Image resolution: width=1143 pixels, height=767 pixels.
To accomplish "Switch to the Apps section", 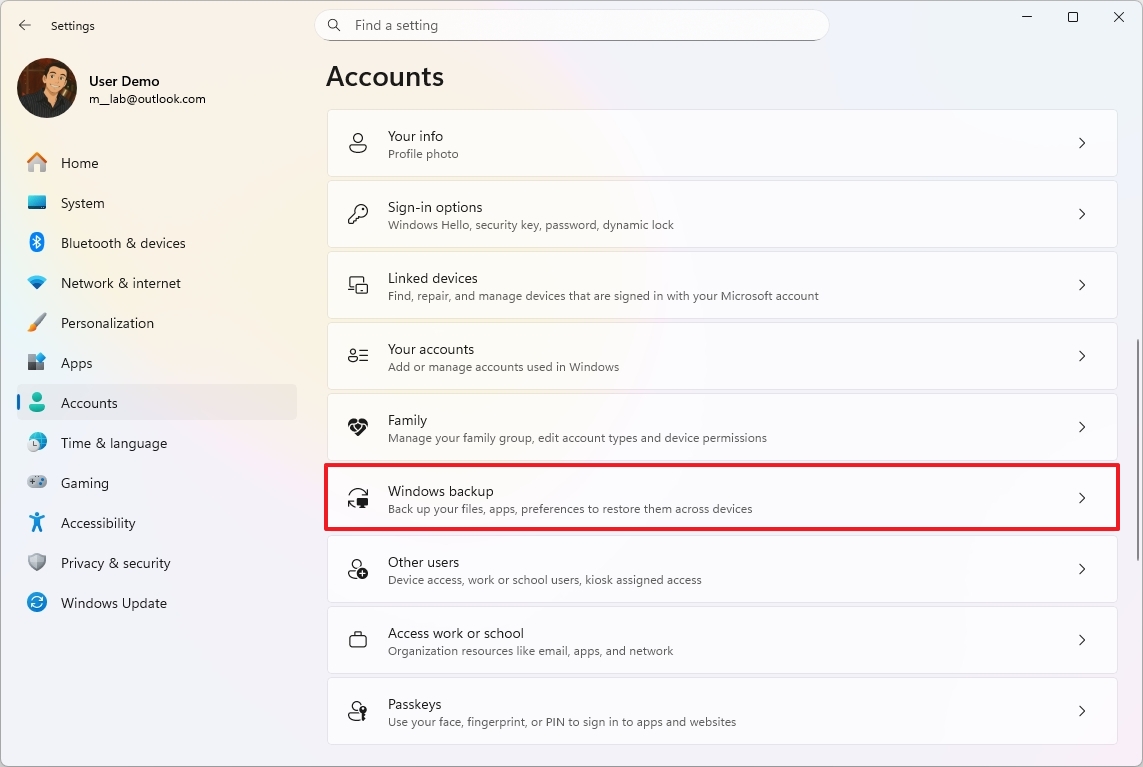I will click(x=76, y=362).
